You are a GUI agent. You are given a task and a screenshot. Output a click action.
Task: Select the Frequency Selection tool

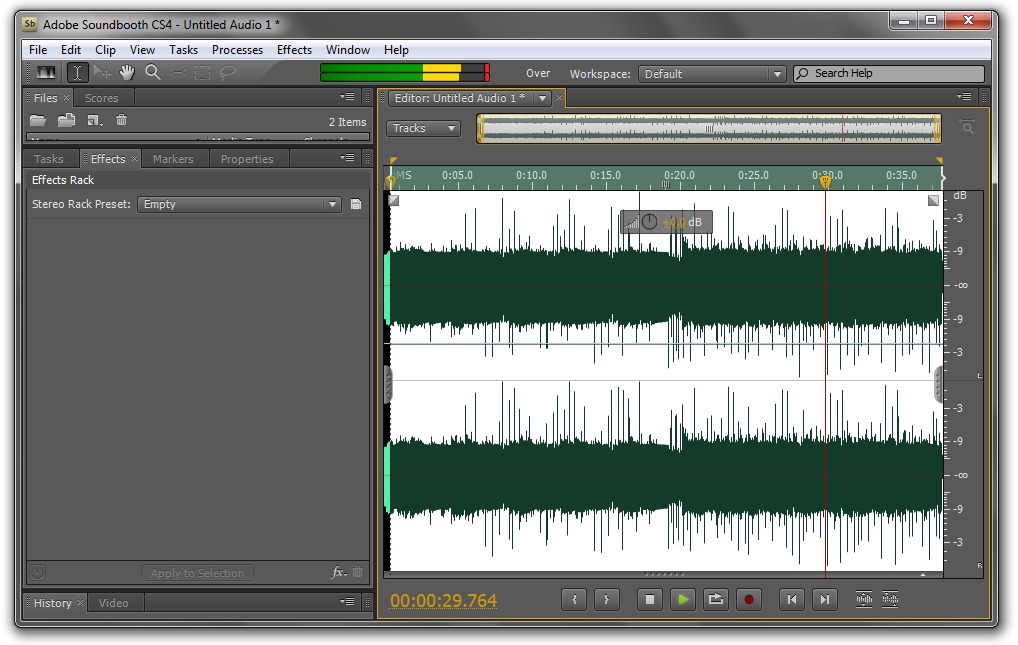pos(178,73)
